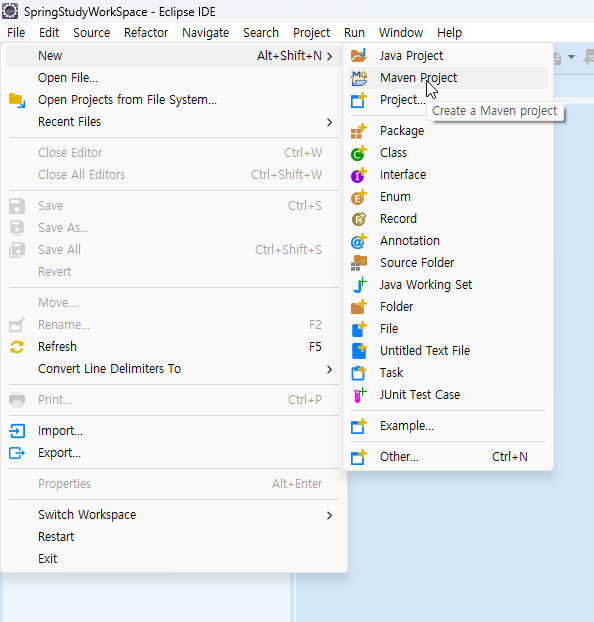Image resolution: width=594 pixels, height=622 pixels.
Task: Choose Untitled Text File label
Action: (425, 351)
